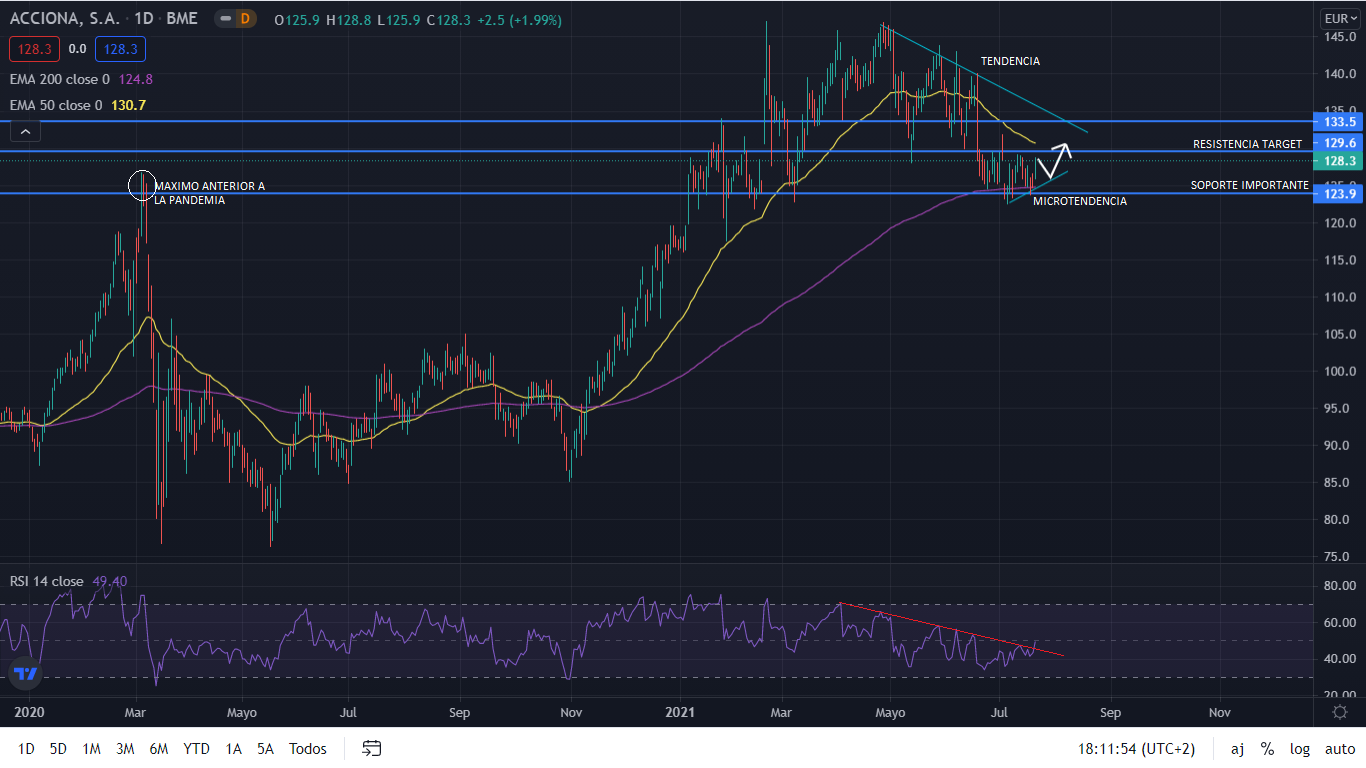Toggle the auto scale option
Image resolution: width=1366 pixels, height=768 pixels.
point(1339,749)
